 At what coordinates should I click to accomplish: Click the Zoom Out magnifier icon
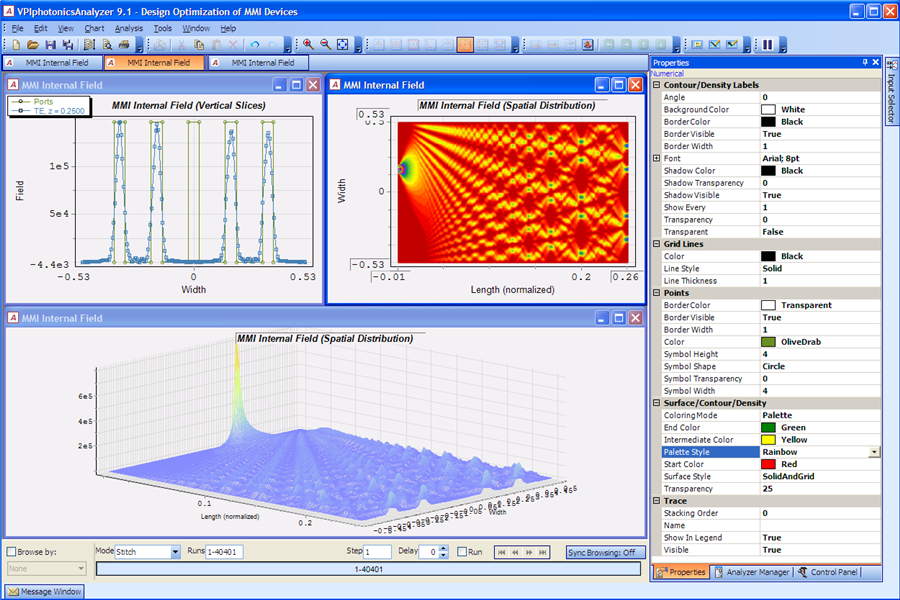click(325, 45)
